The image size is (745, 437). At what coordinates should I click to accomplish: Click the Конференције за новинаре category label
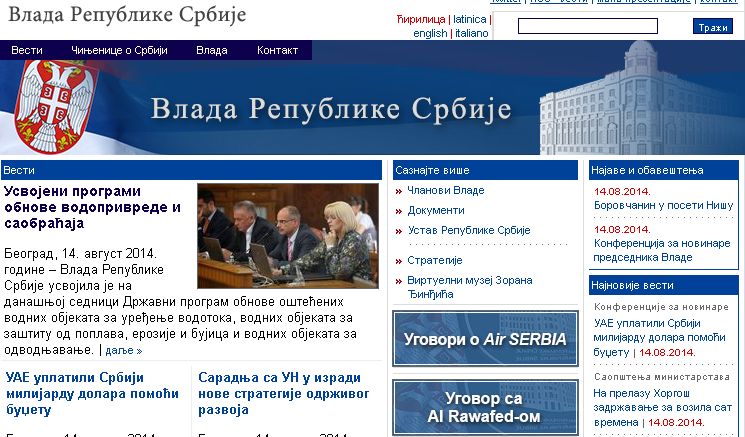tap(661, 307)
